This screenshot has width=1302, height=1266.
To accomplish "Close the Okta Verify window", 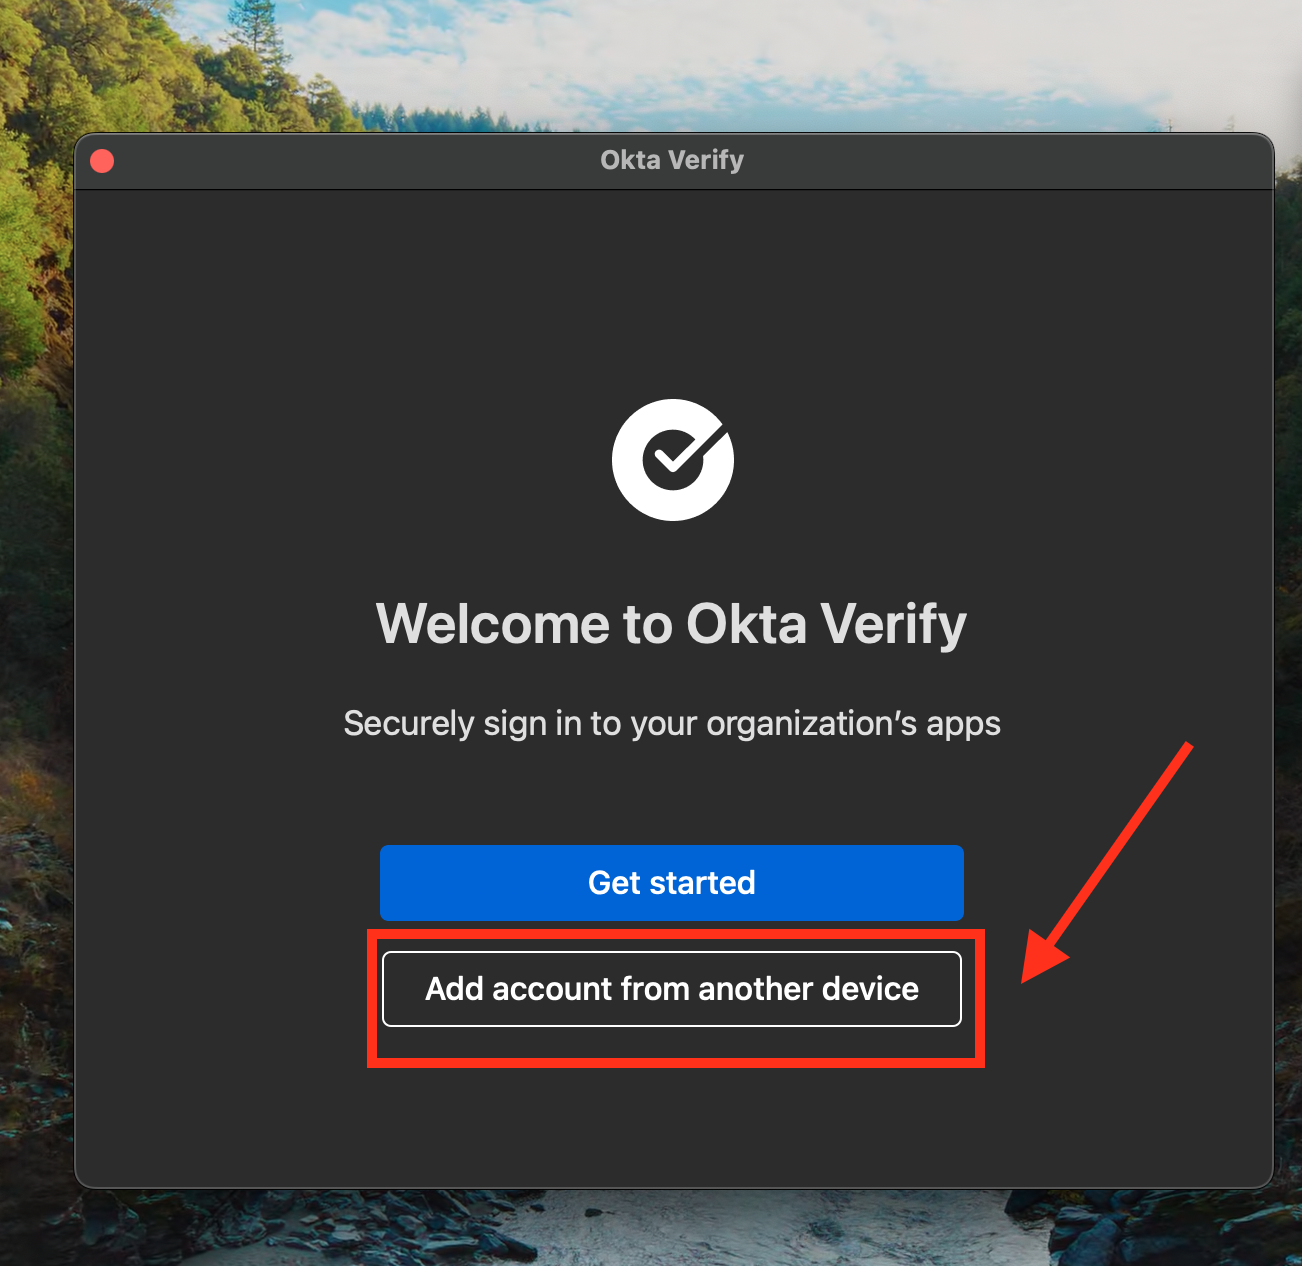I will click(102, 161).
